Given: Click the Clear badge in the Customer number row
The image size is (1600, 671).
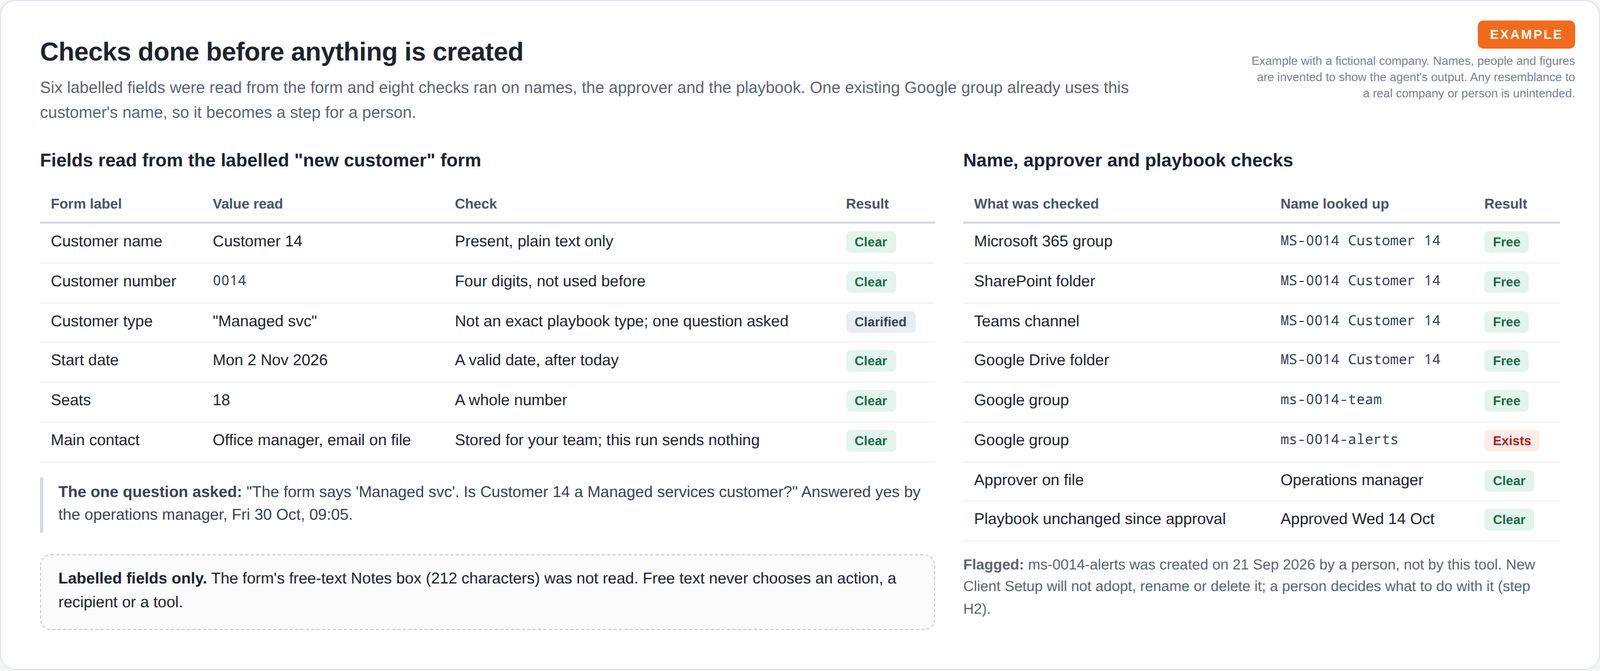Looking at the screenshot, I should click(870, 282).
